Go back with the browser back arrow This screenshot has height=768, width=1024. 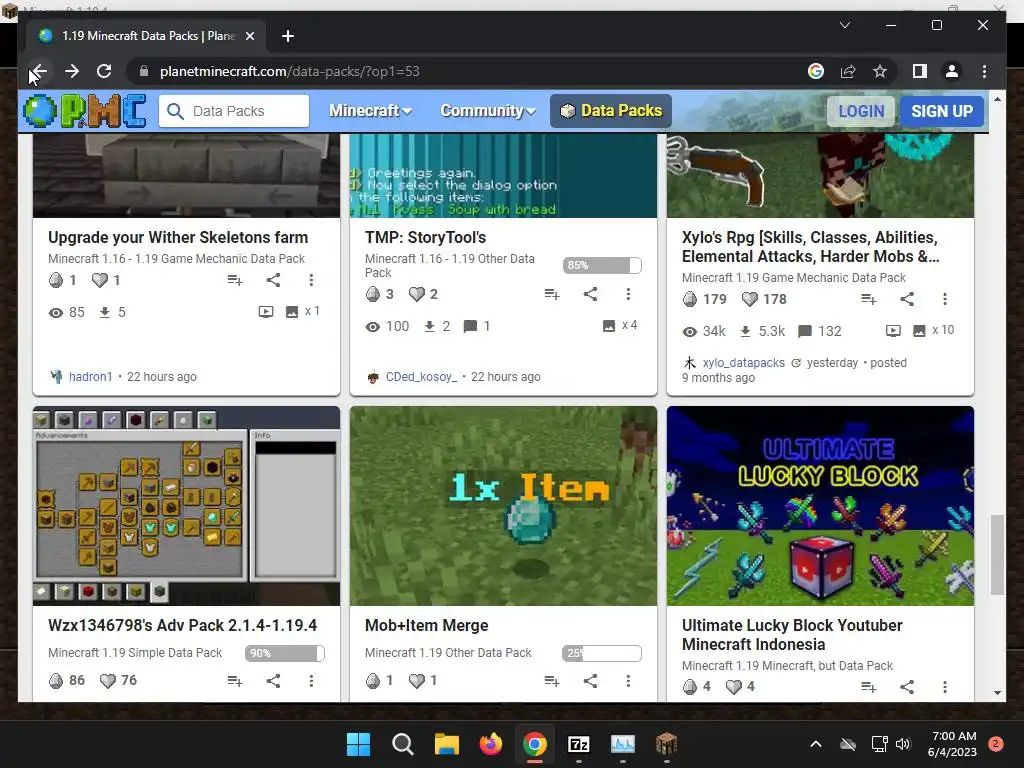[x=39, y=71]
